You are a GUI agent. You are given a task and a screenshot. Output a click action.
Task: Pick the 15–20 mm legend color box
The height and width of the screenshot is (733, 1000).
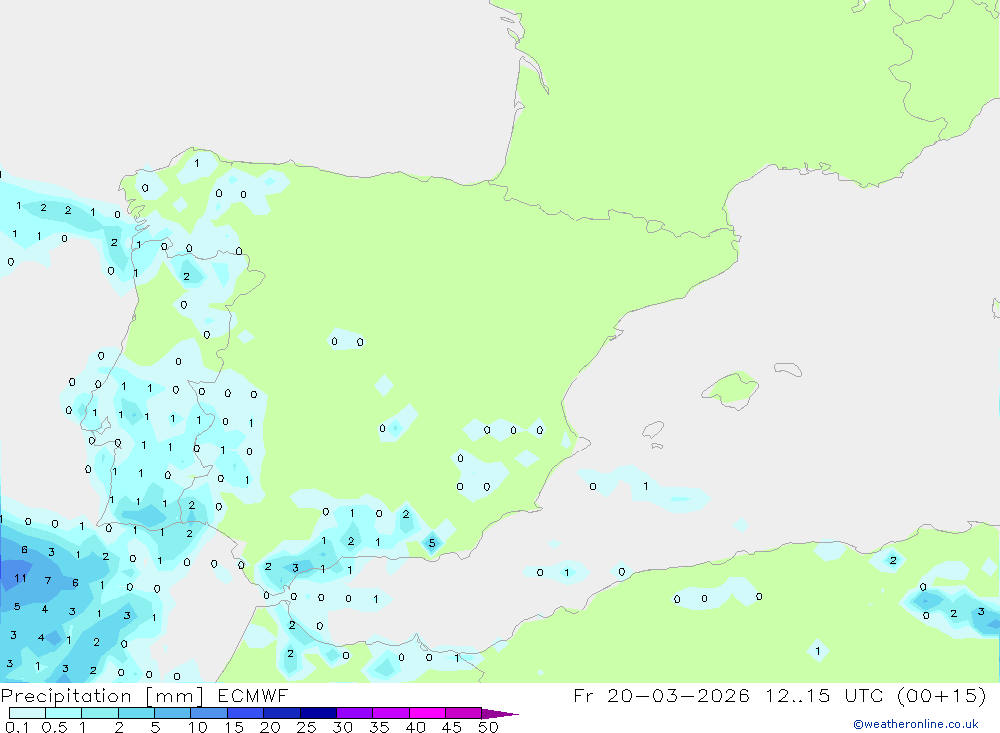(246, 713)
